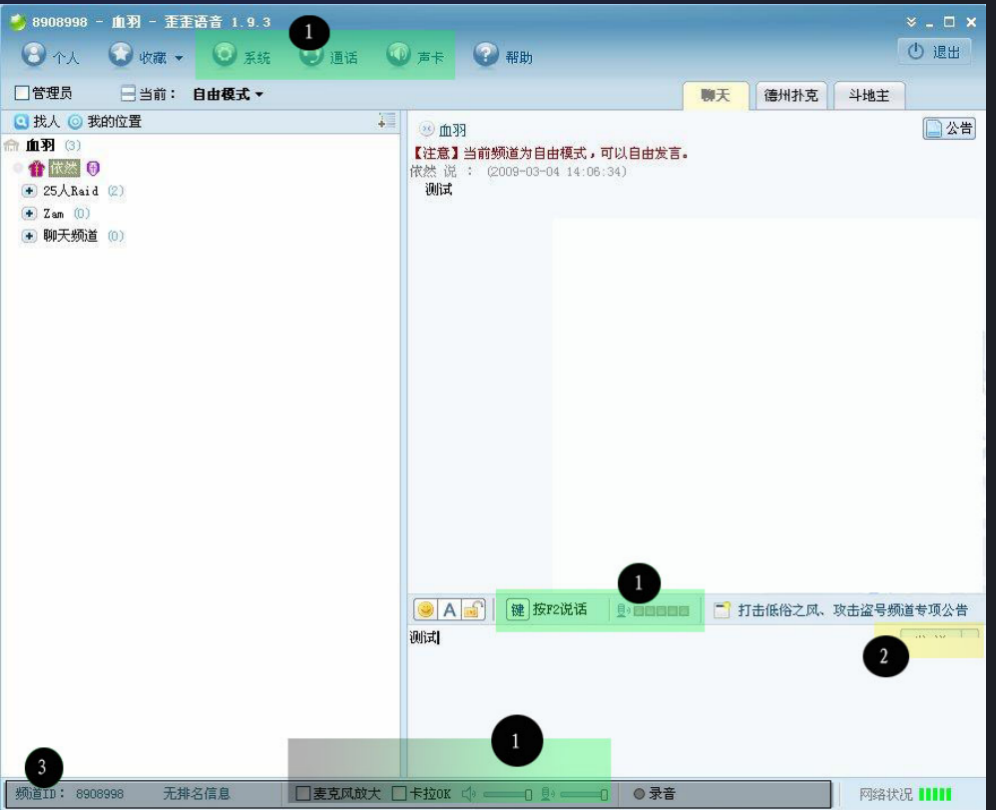The image size is (996, 810).
Task: Click the 网络状况 signal bars indicator
Action: tap(935, 794)
